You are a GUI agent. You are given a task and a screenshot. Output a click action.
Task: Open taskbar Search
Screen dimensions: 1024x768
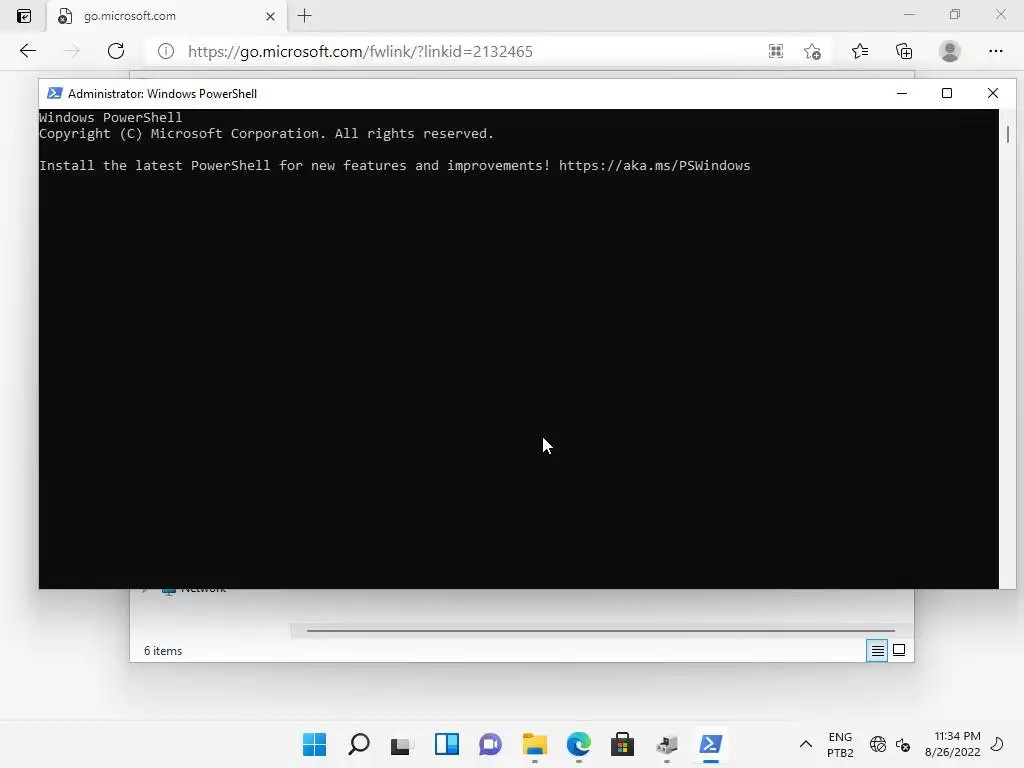pos(359,744)
